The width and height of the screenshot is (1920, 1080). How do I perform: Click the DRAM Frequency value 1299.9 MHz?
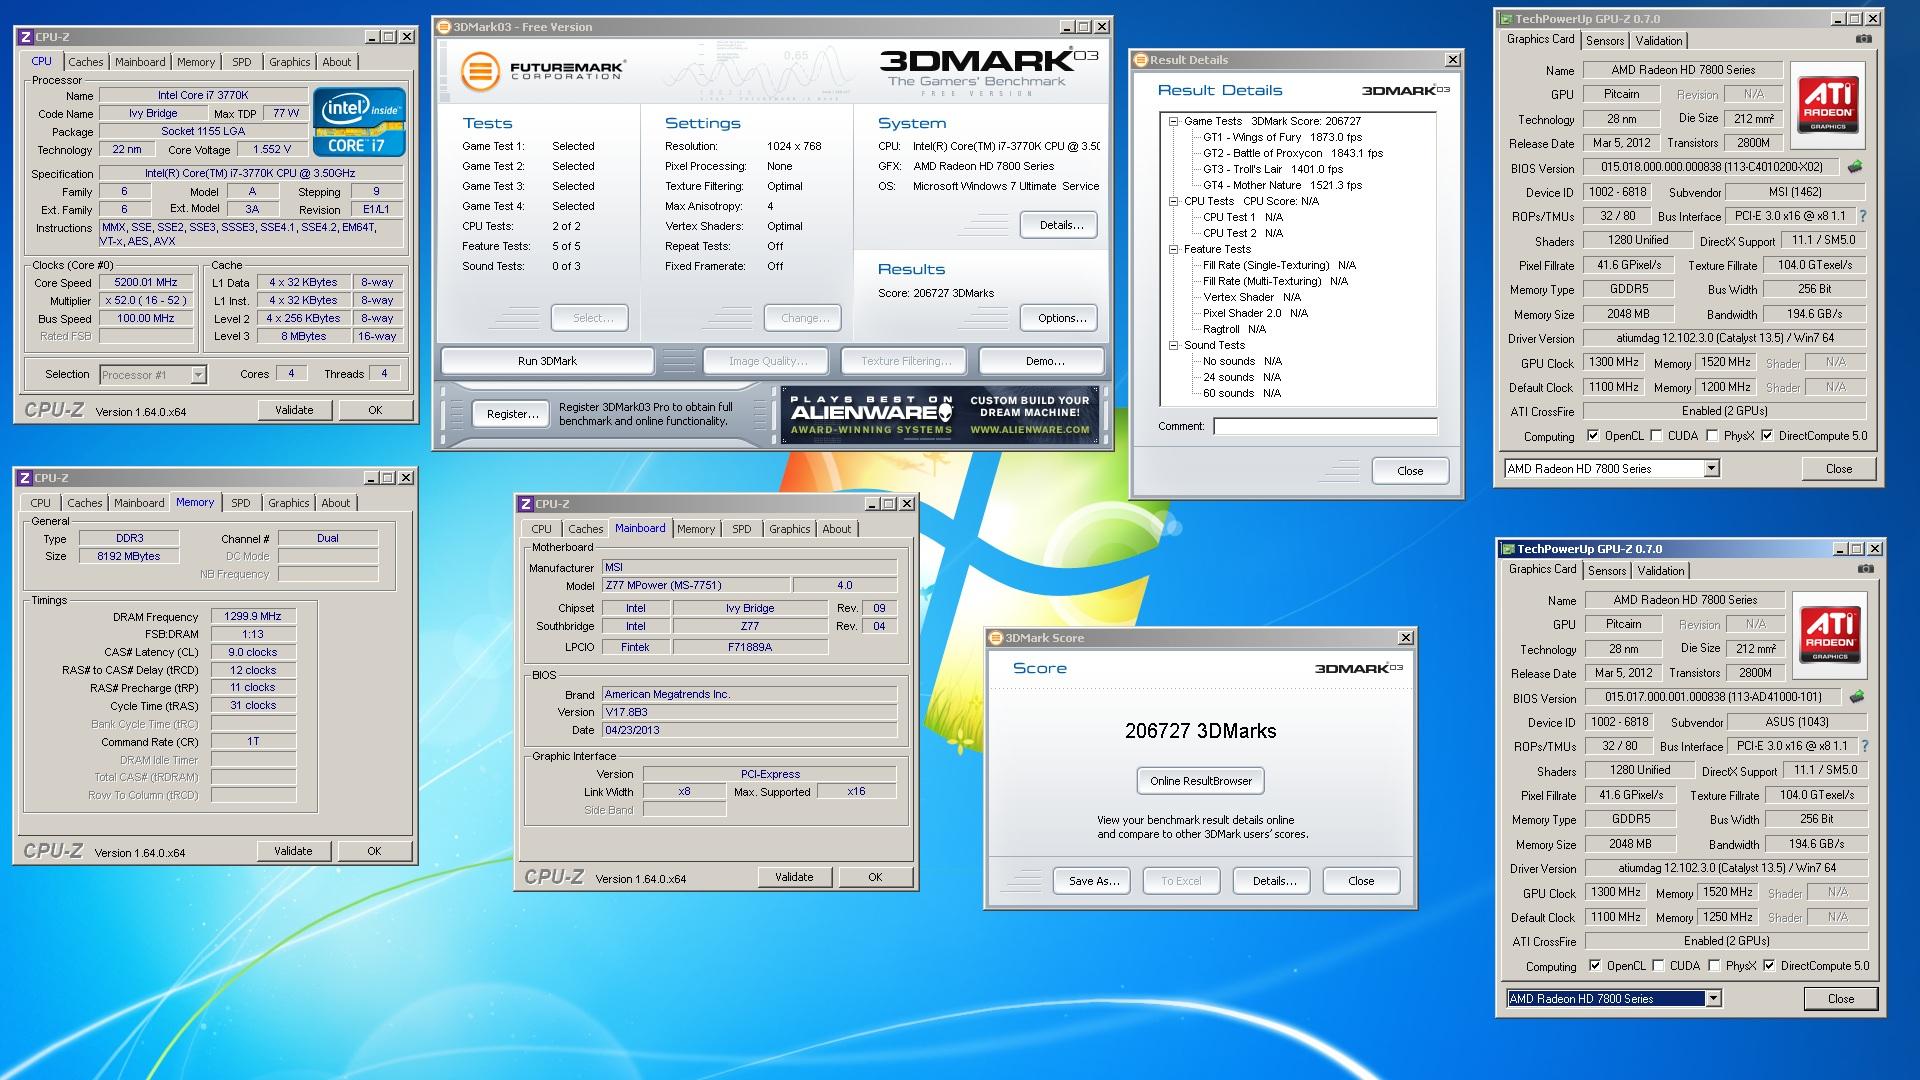[253, 617]
